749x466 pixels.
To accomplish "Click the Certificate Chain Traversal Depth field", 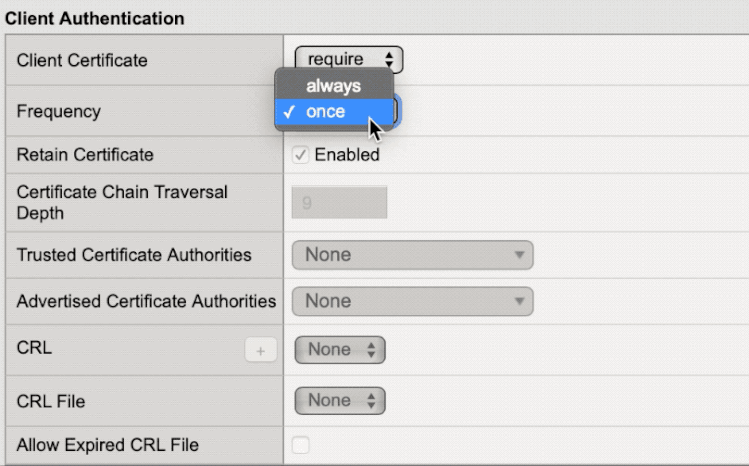I will 339,202.
